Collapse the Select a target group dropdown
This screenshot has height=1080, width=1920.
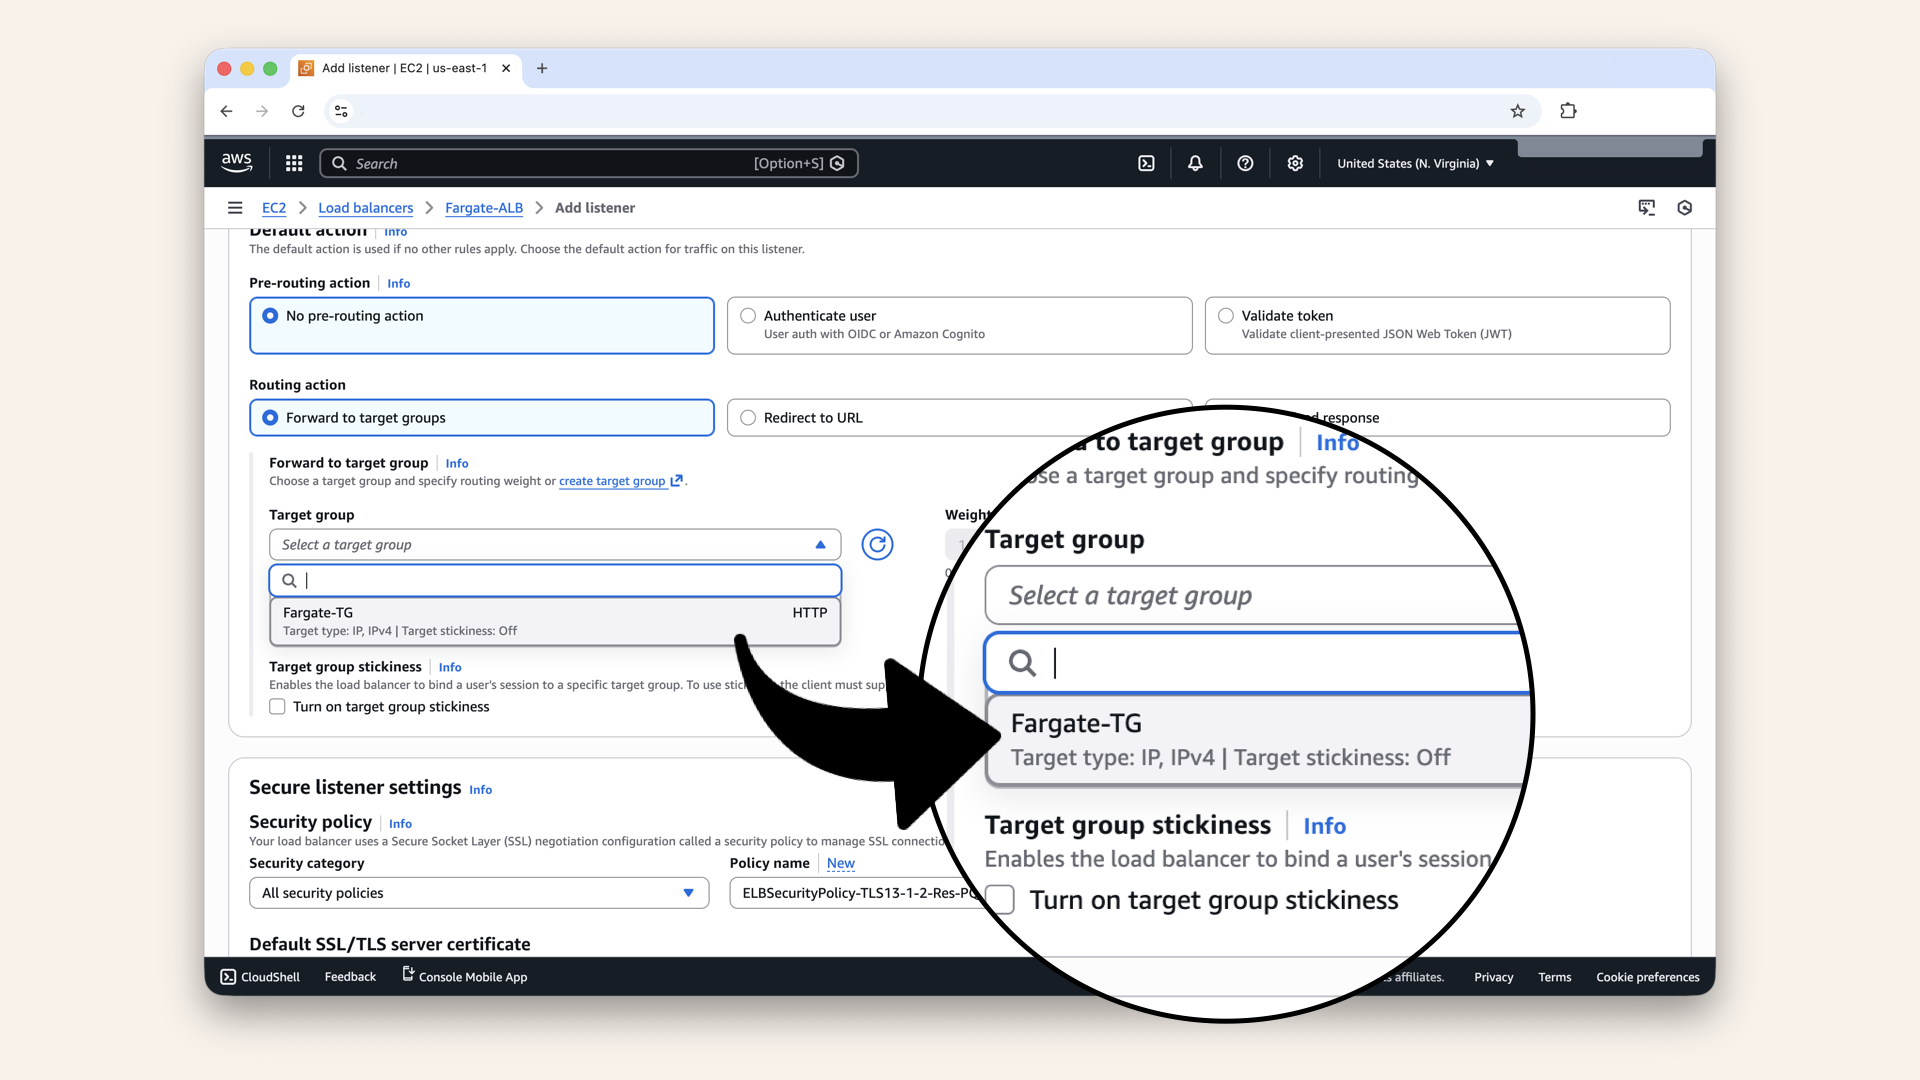click(x=820, y=544)
